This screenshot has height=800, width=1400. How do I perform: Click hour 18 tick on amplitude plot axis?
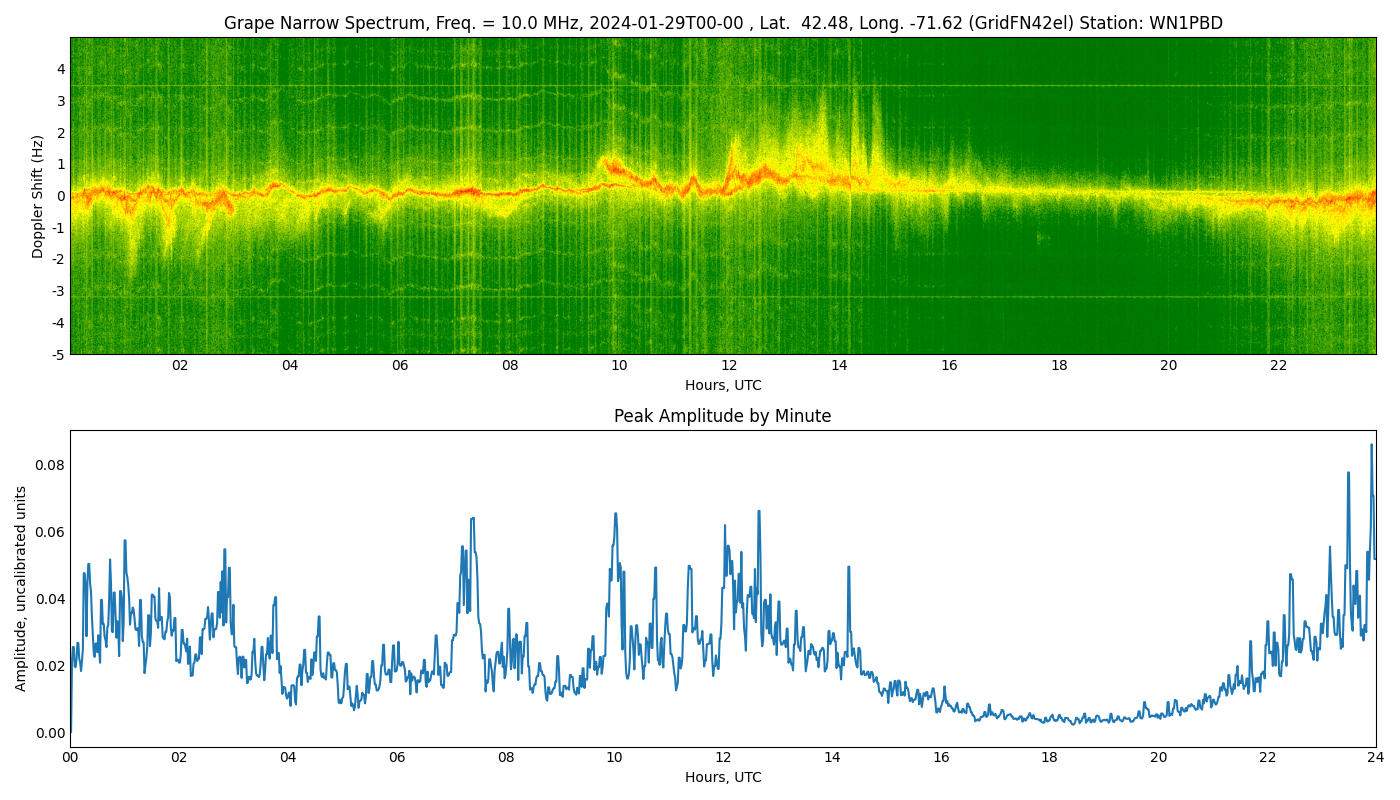1049,758
